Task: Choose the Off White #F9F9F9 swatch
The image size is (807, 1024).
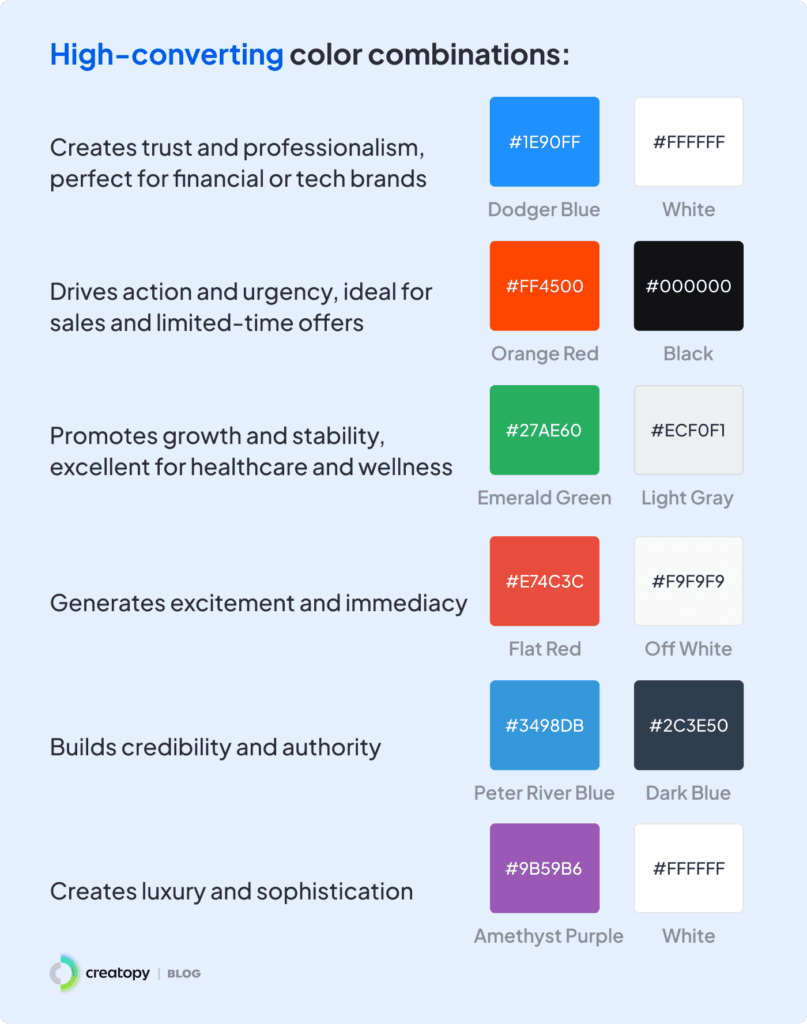Action: [688, 581]
